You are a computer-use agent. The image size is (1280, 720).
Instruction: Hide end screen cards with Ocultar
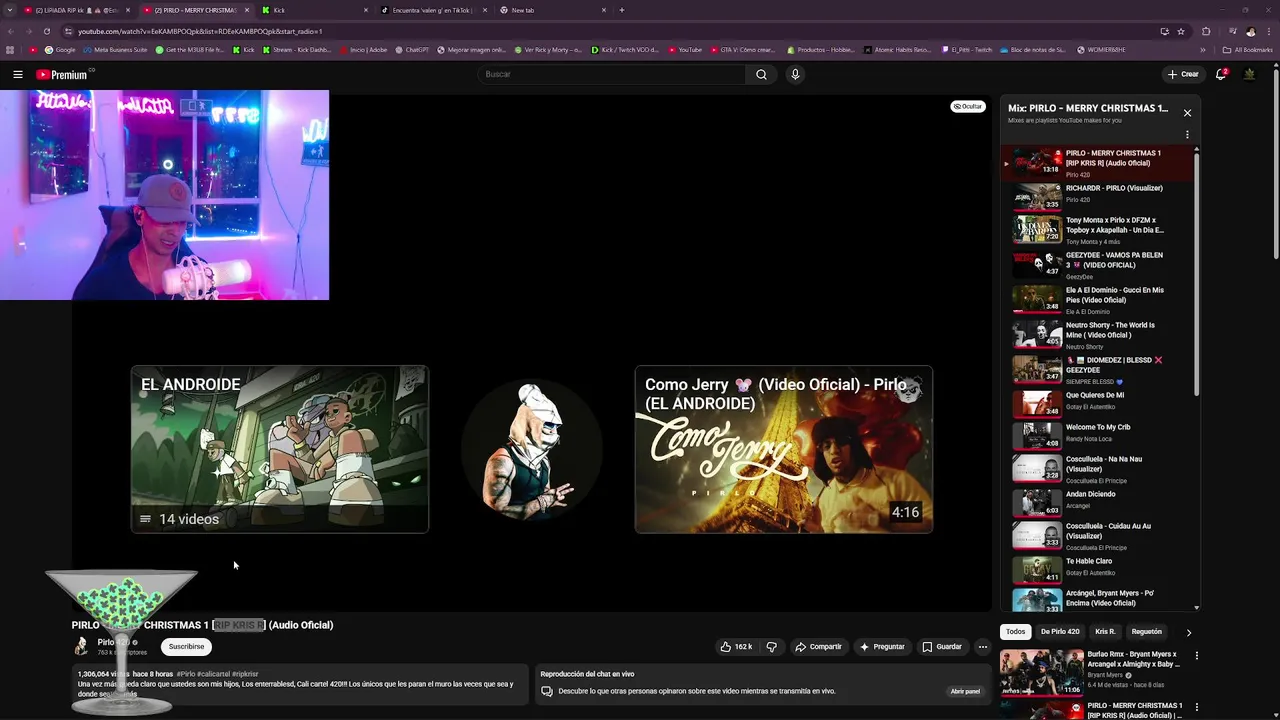(x=967, y=106)
